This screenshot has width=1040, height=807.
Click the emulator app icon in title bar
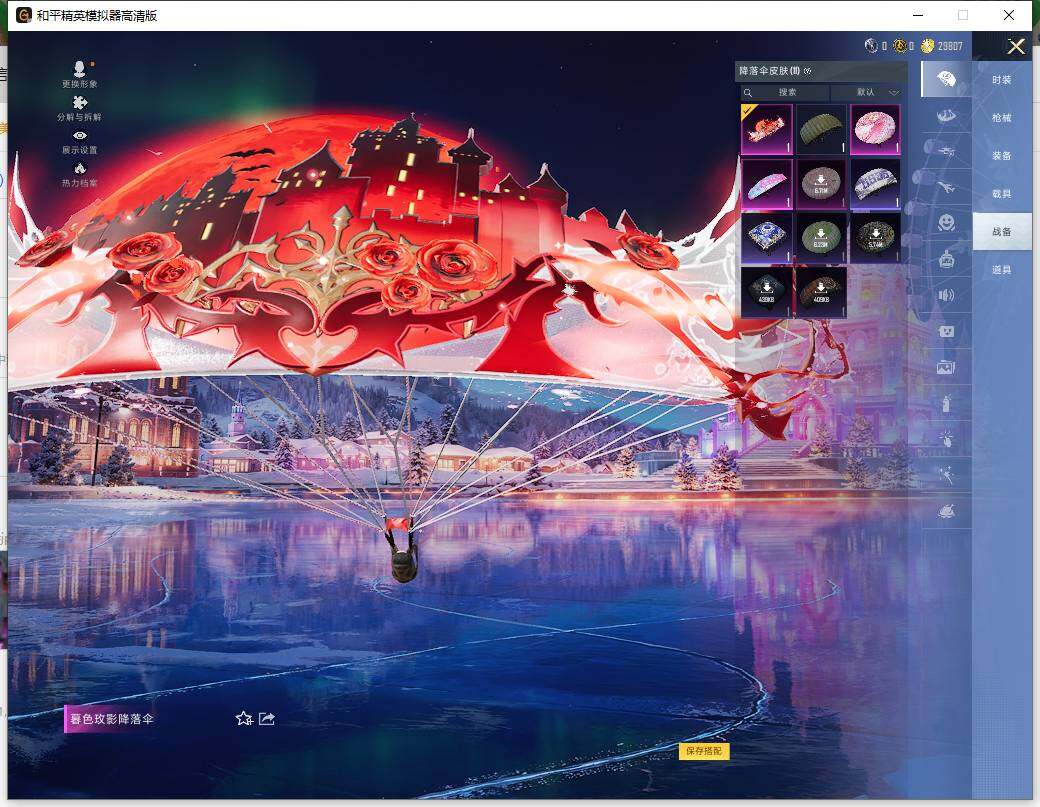click(24, 15)
